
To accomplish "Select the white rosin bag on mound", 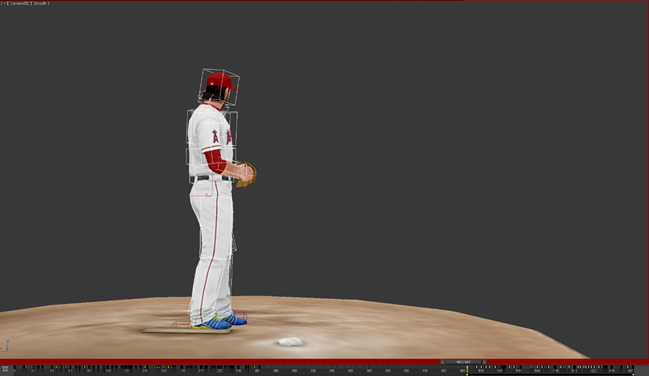I will point(291,342).
